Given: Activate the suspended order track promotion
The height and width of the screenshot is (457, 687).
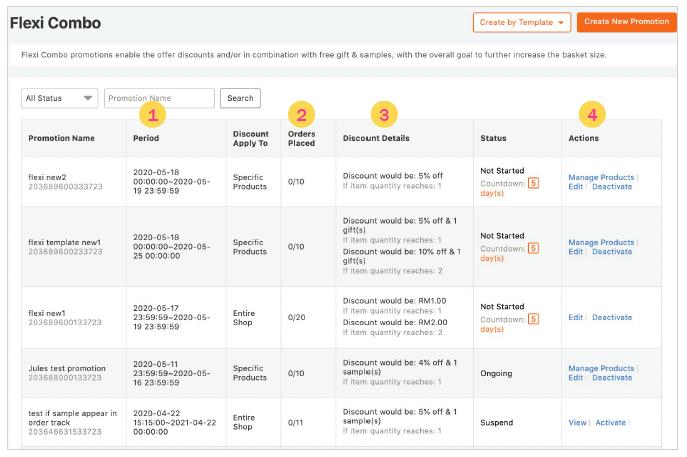Looking at the screenshot, I should click(x=610, y=423).
